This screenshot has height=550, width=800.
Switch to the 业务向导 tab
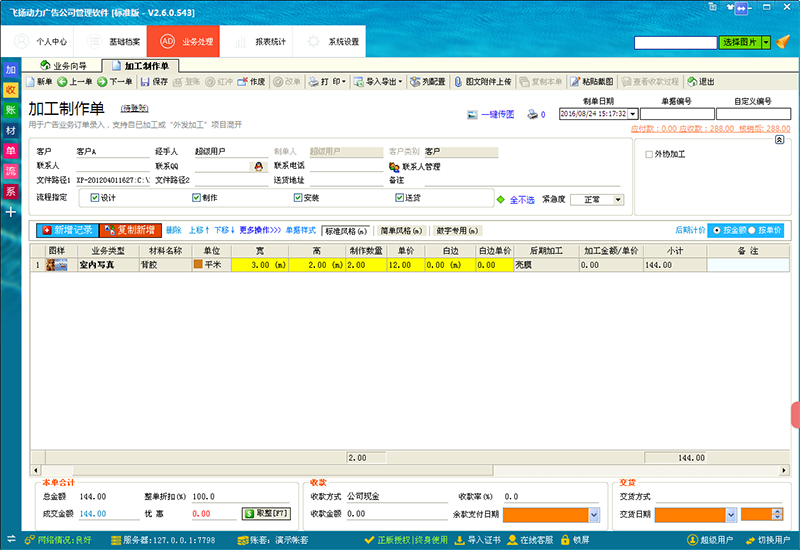tap(66, 65)
